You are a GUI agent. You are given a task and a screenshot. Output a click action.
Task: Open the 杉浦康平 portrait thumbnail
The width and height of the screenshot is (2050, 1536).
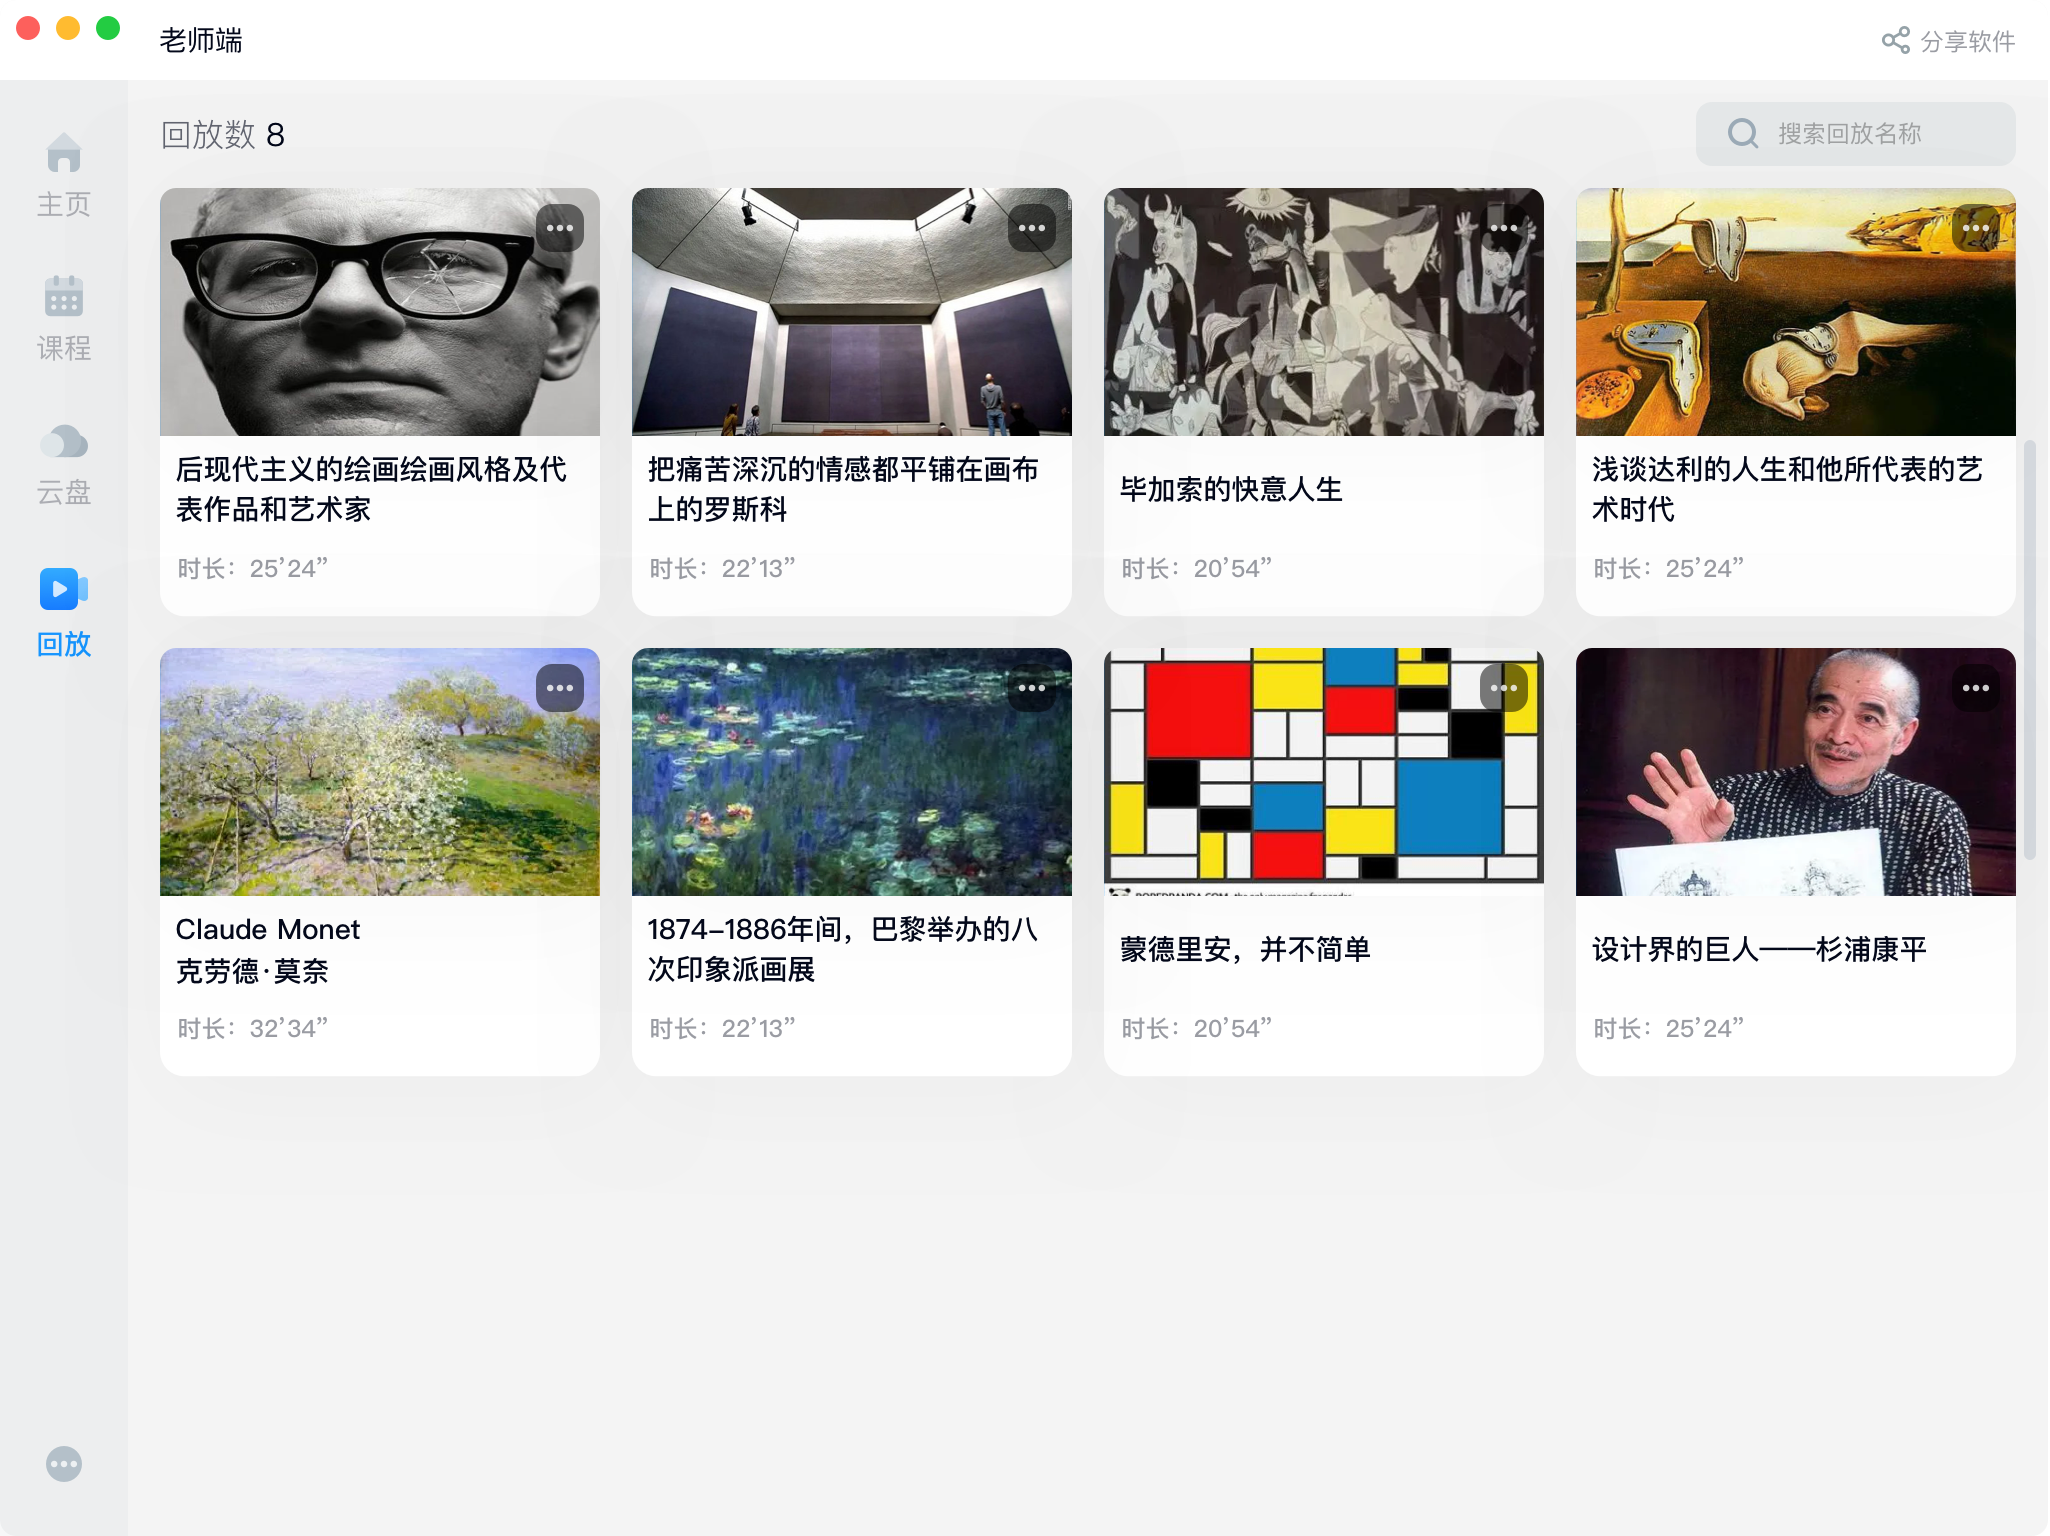1796,772
